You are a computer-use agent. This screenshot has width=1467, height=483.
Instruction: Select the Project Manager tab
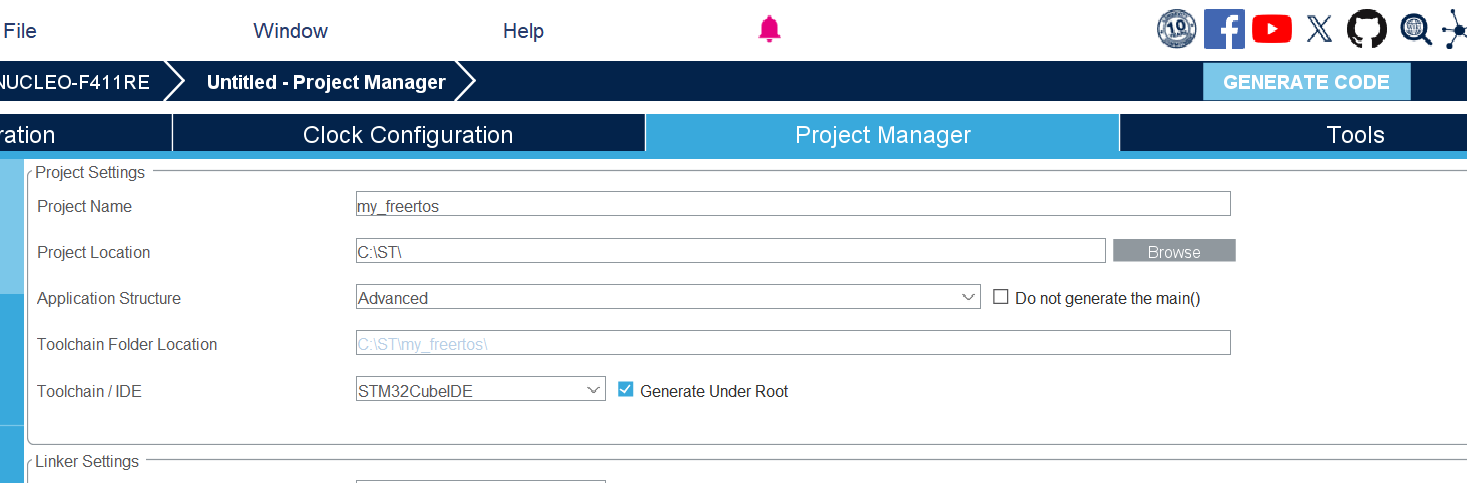[x=882, y=135]
